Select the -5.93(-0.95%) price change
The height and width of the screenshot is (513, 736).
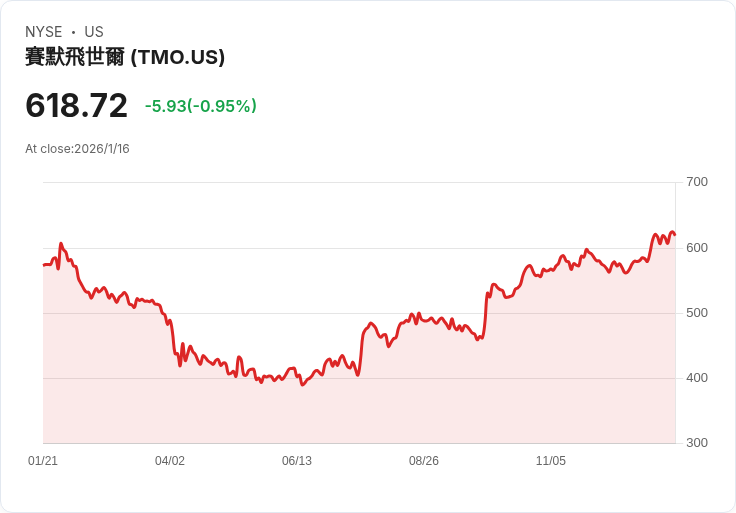(200, 106)
